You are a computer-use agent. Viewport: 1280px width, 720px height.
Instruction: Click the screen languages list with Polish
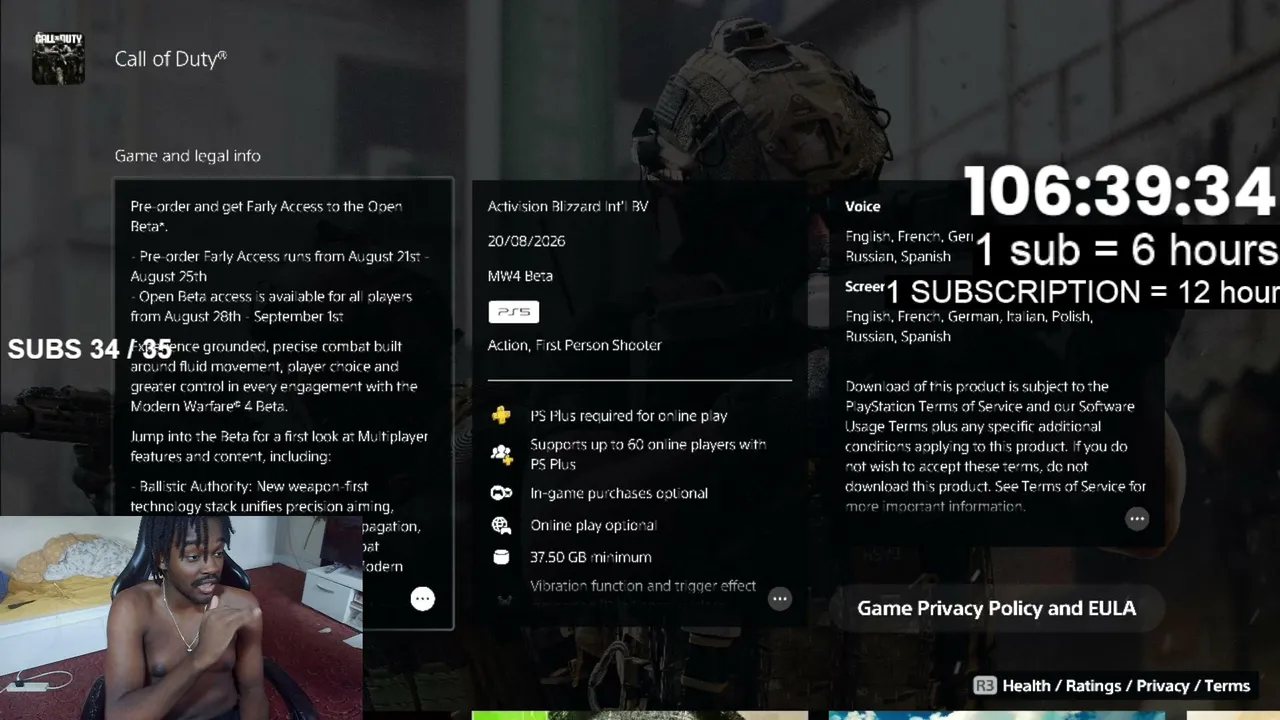969,326
